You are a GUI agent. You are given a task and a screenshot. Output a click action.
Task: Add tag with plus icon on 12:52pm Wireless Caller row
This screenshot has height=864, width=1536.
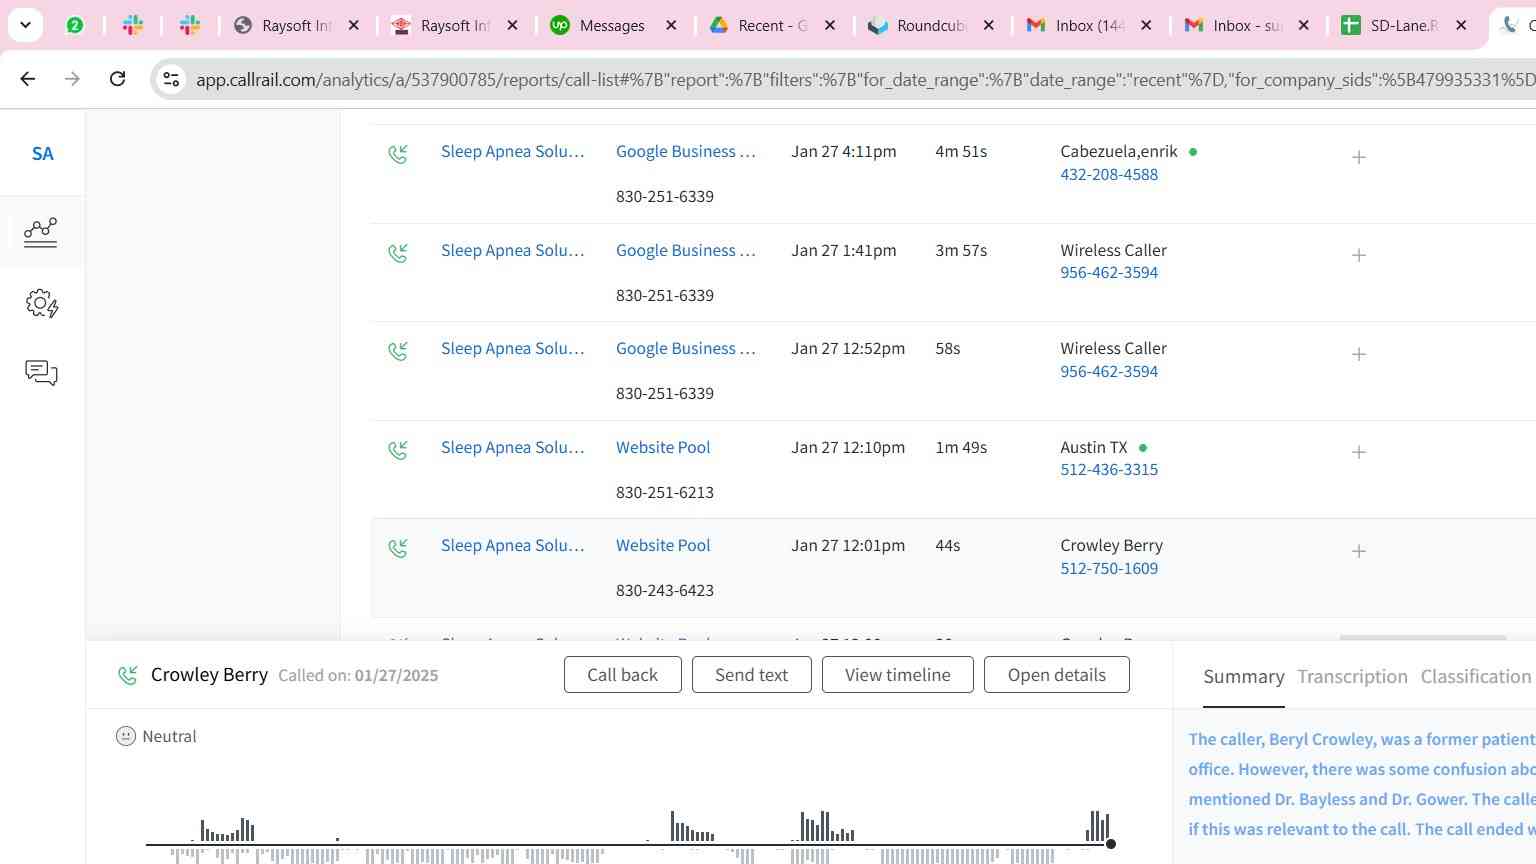click(1359, 354)
